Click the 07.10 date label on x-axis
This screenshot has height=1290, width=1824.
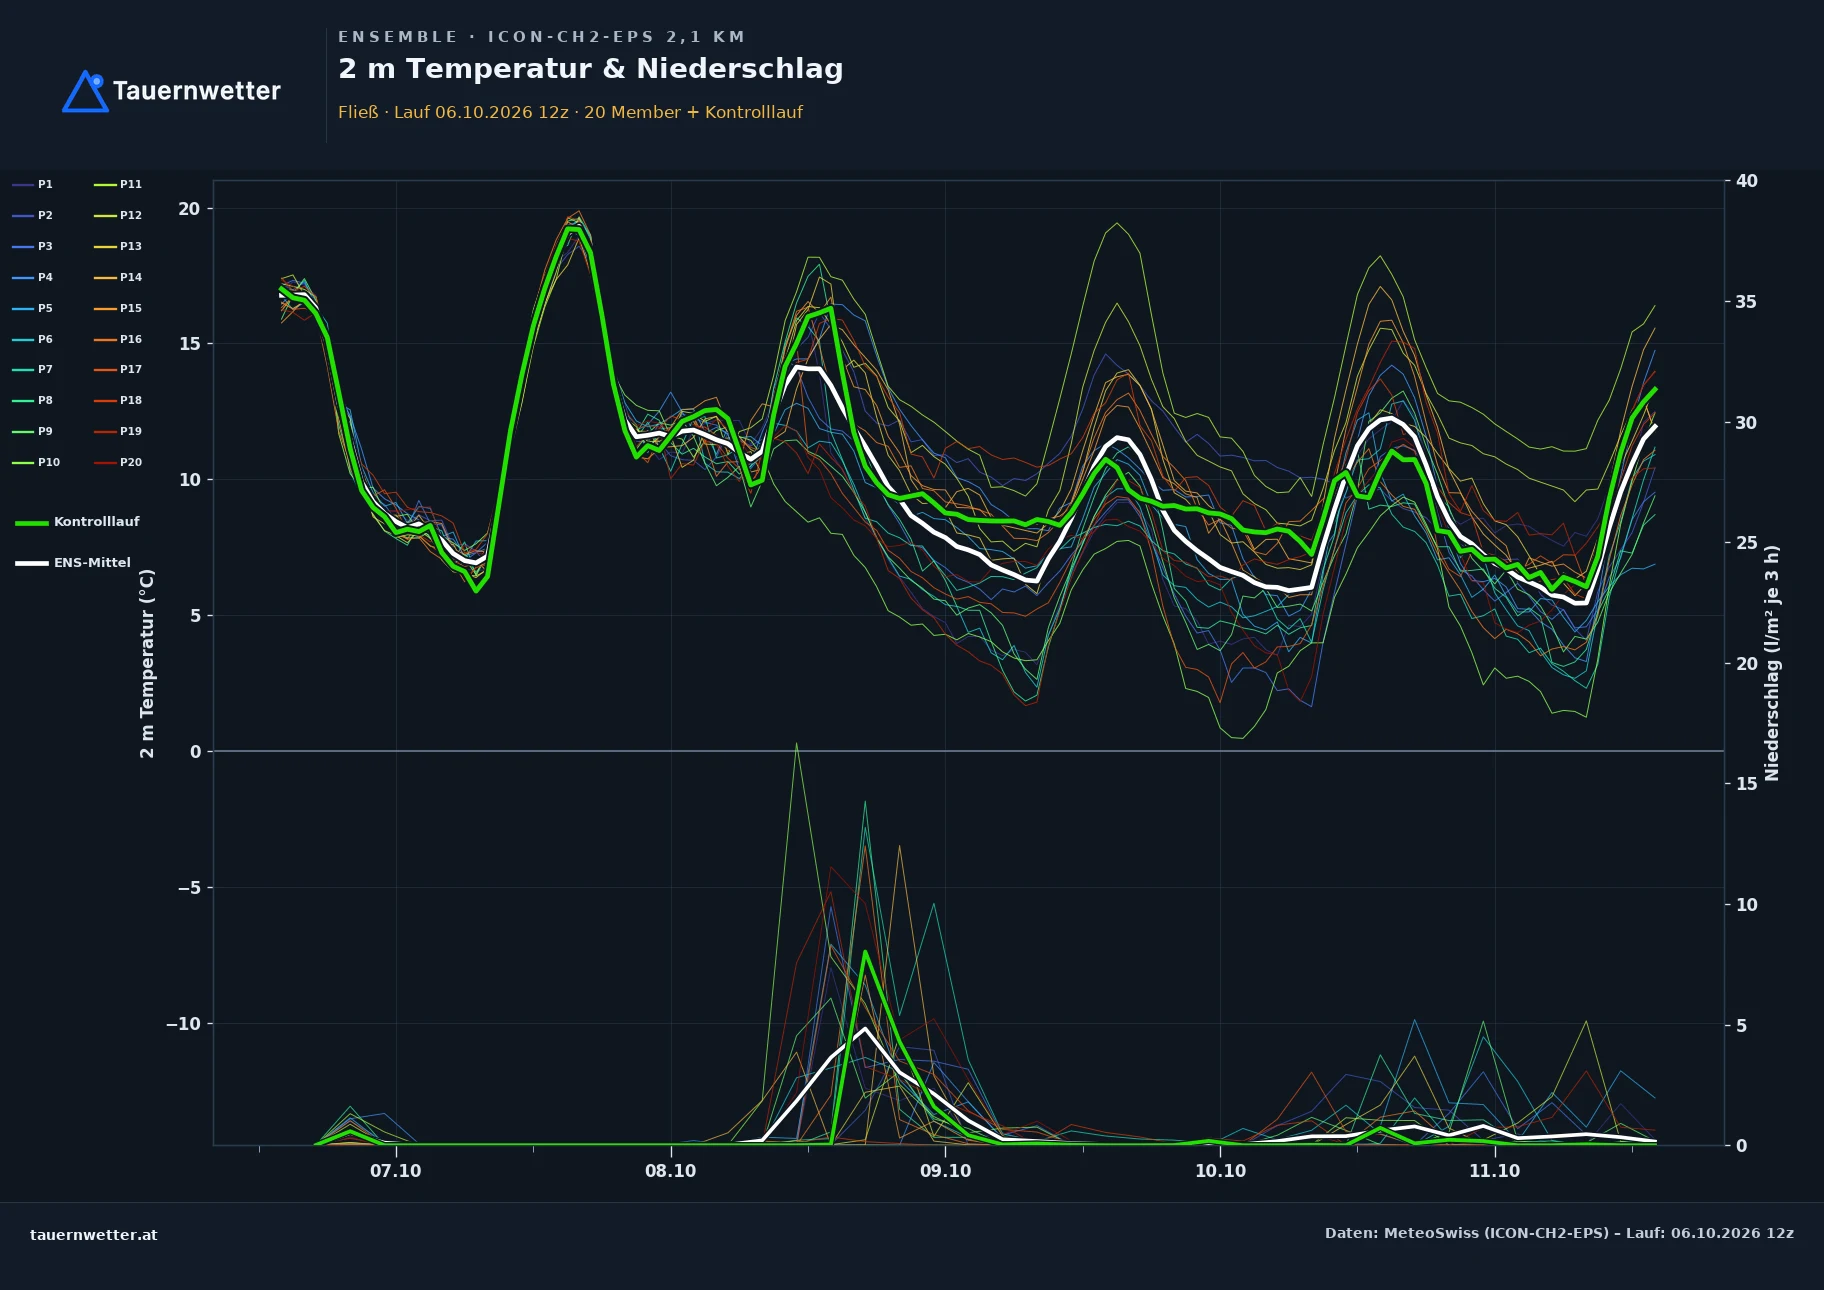396,1171
